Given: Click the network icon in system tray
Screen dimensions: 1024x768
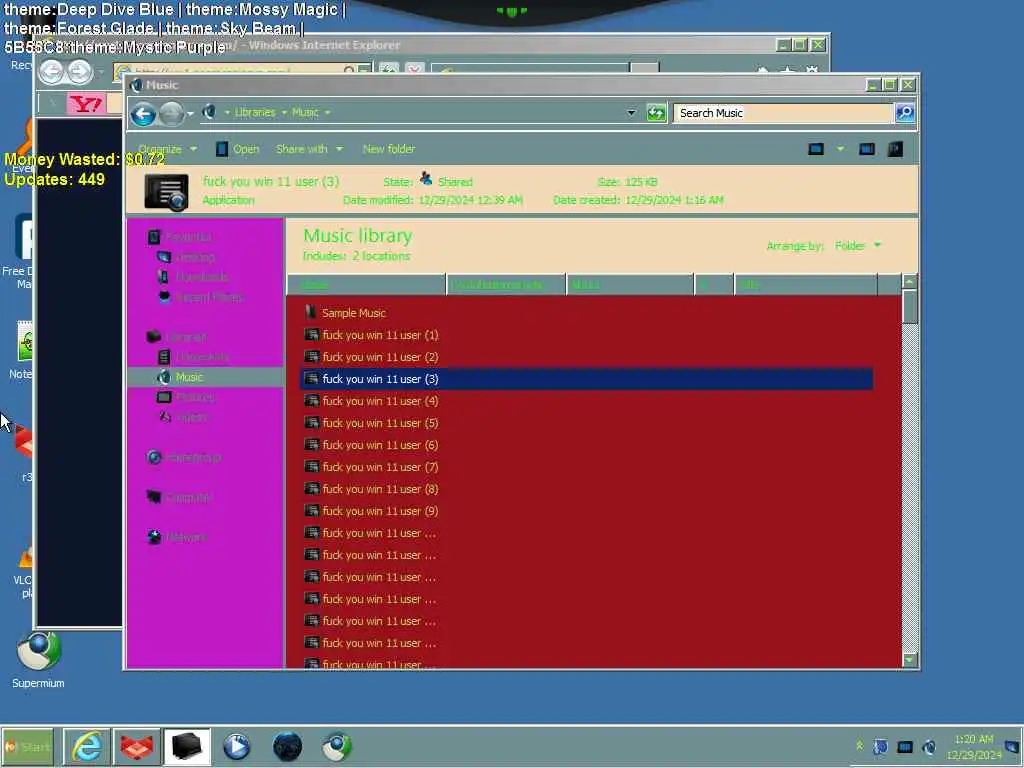Looking at the screenshot, I should pos(904,746).
